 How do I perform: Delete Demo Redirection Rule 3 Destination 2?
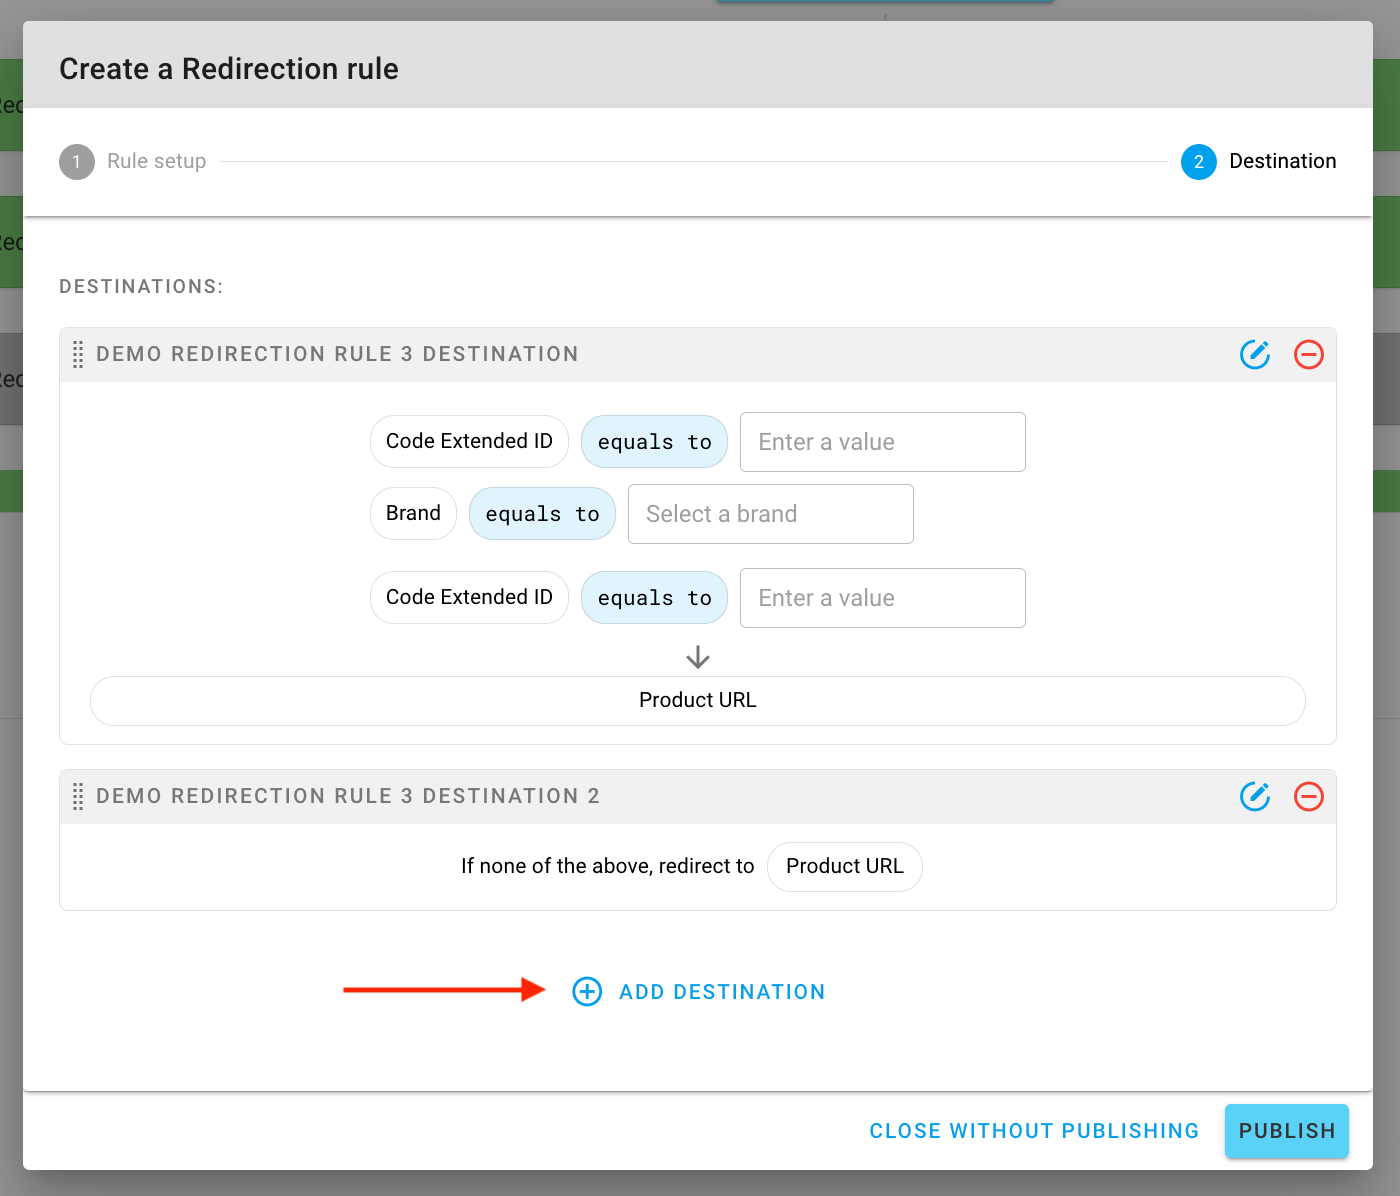point(1308,797)
